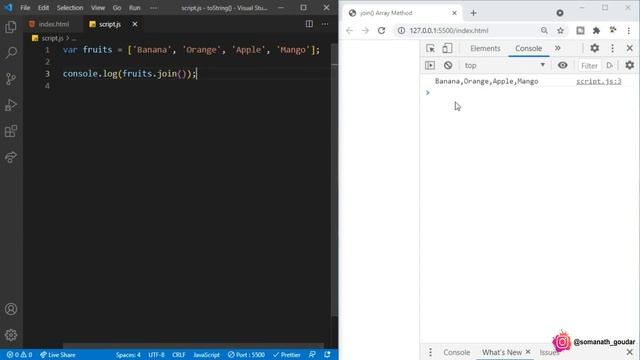This screenshot has width=640, height=360.
Task: Reload the Chrome page
Action: pyautogui.click(x=381, y=31)
